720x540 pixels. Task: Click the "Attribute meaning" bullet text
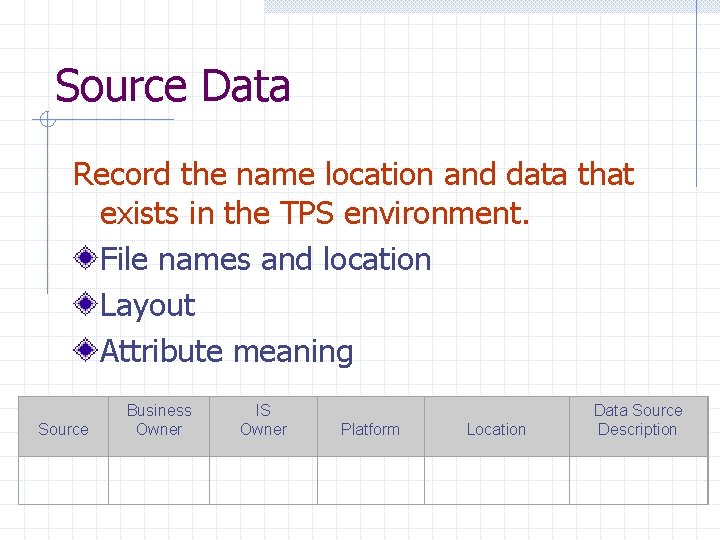pyautogui.click(x=227, y=352)
